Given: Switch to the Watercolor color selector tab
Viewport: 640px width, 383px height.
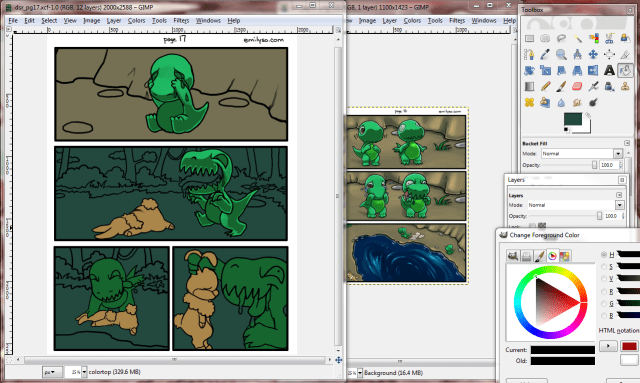Looking at the screenshot, I should [x=539, y=256].
